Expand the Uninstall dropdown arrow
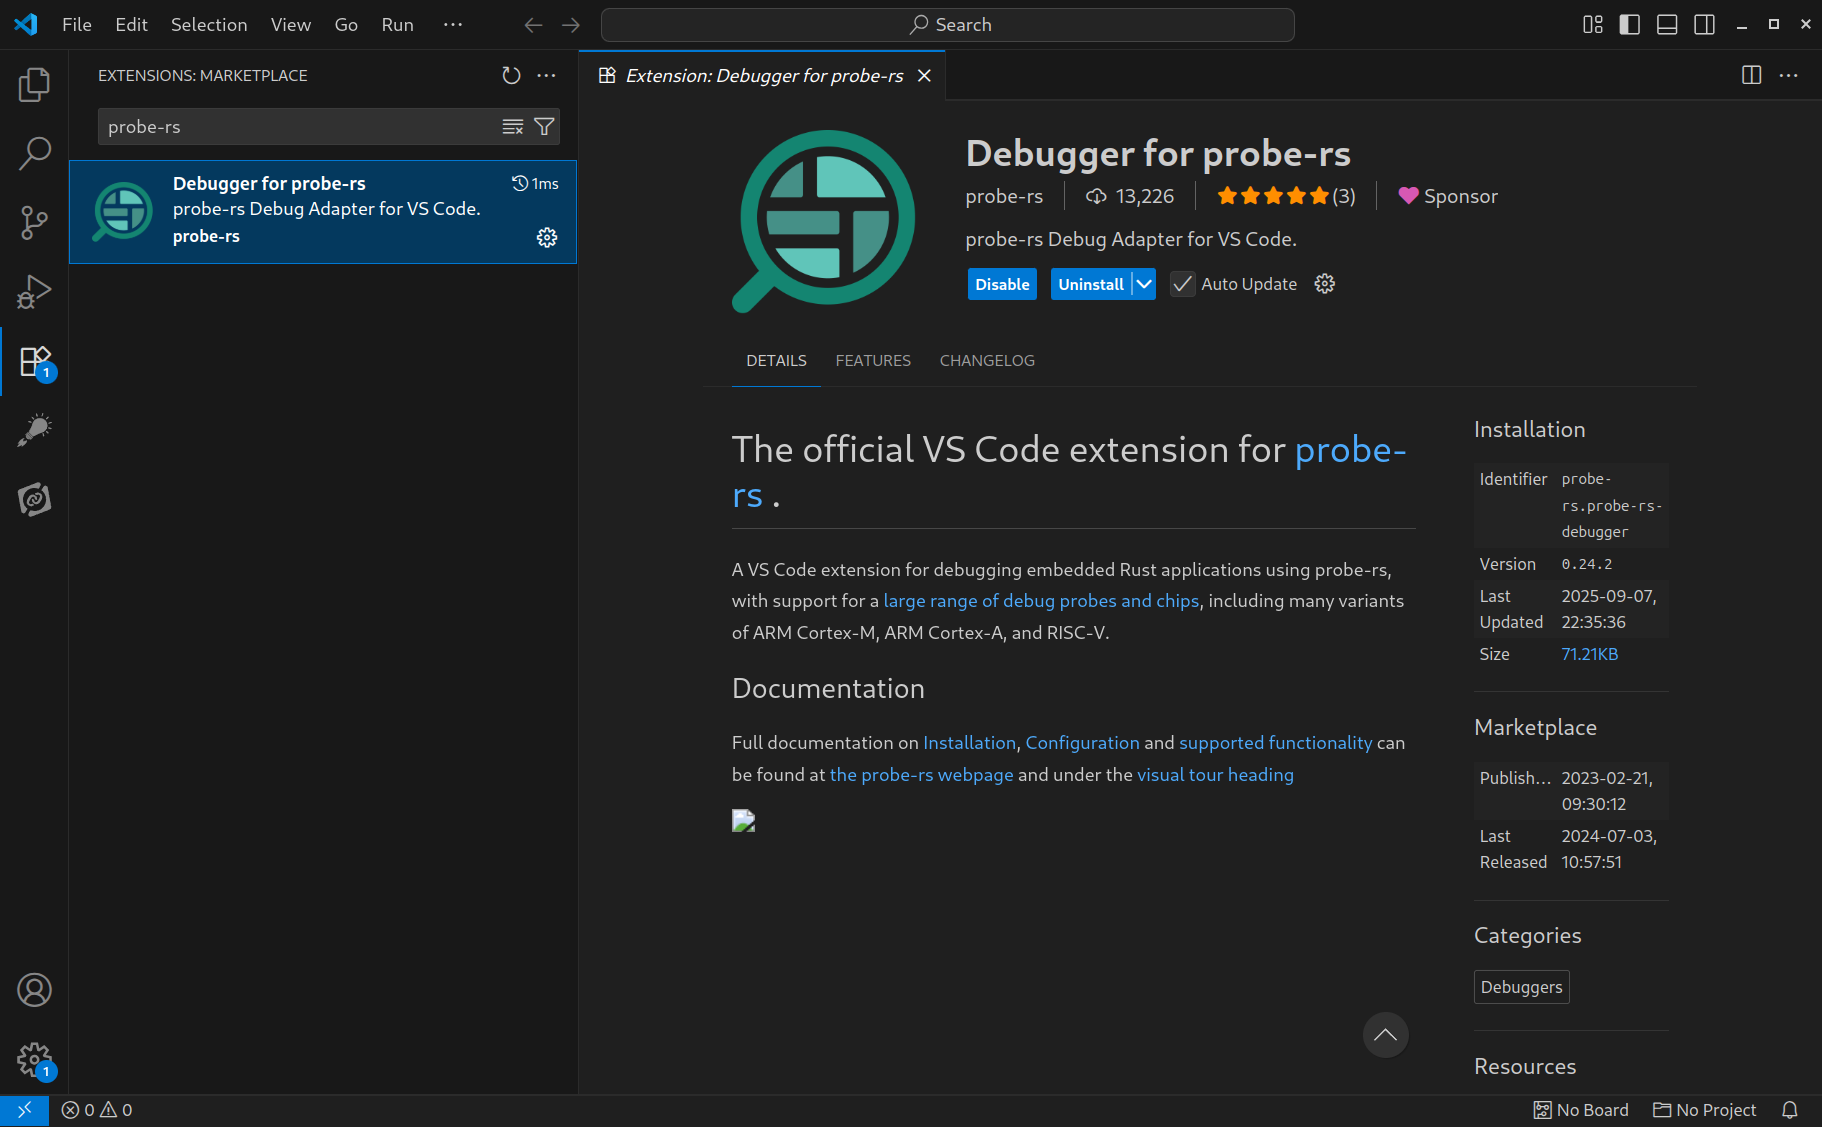The width and height of the screenshot is (1822, 1127). [1144, 284]
